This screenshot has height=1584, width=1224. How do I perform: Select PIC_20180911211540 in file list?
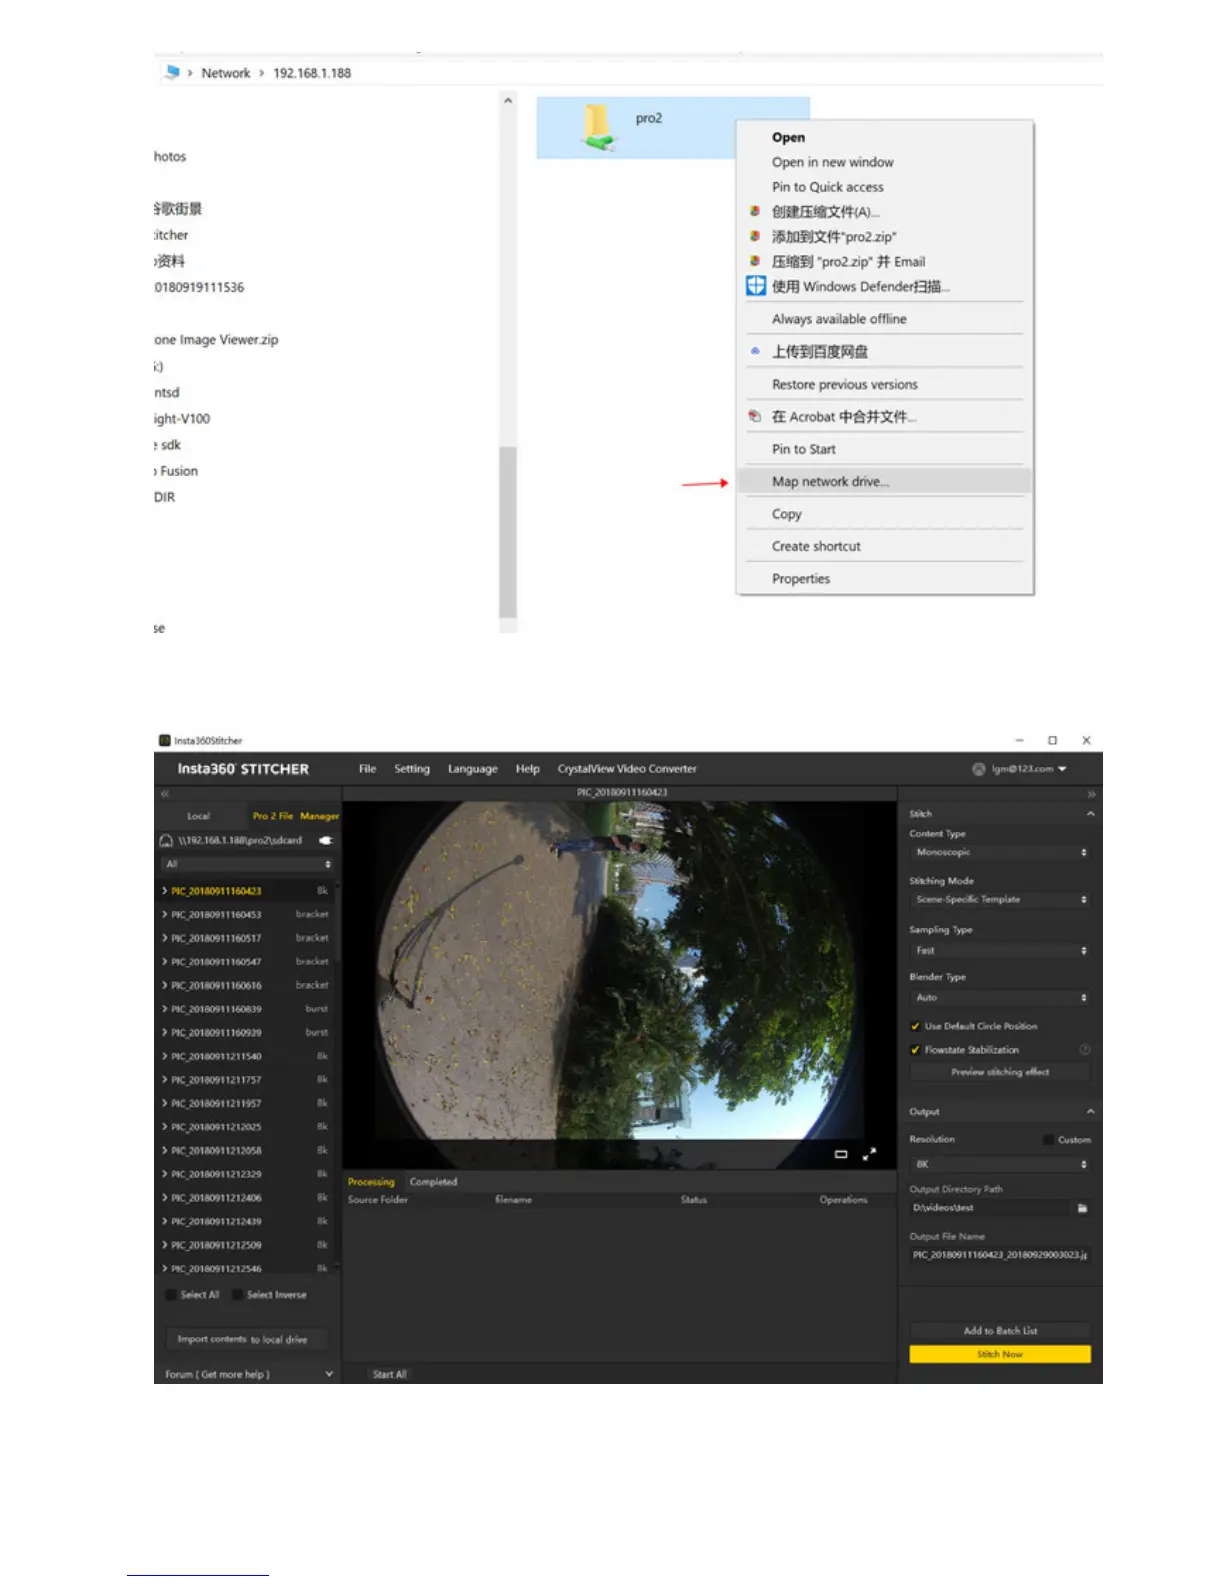(246, 1057)
